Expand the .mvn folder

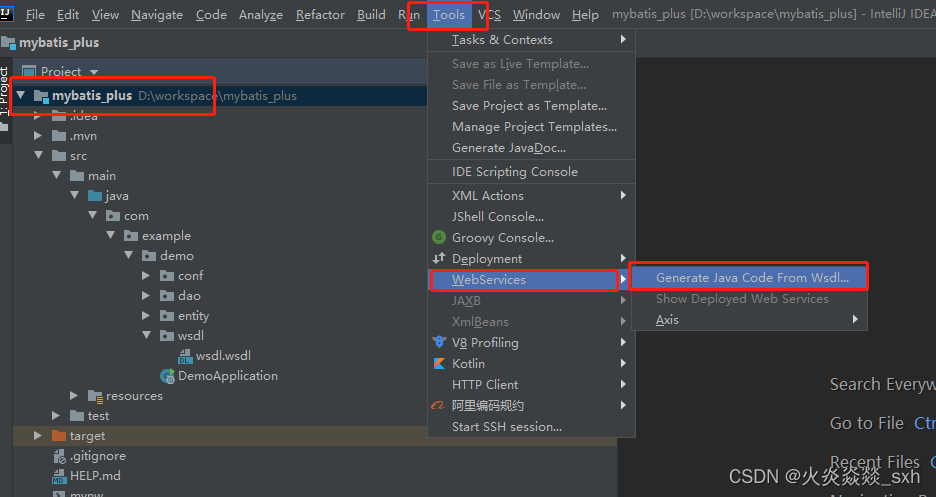click(38, 136)
